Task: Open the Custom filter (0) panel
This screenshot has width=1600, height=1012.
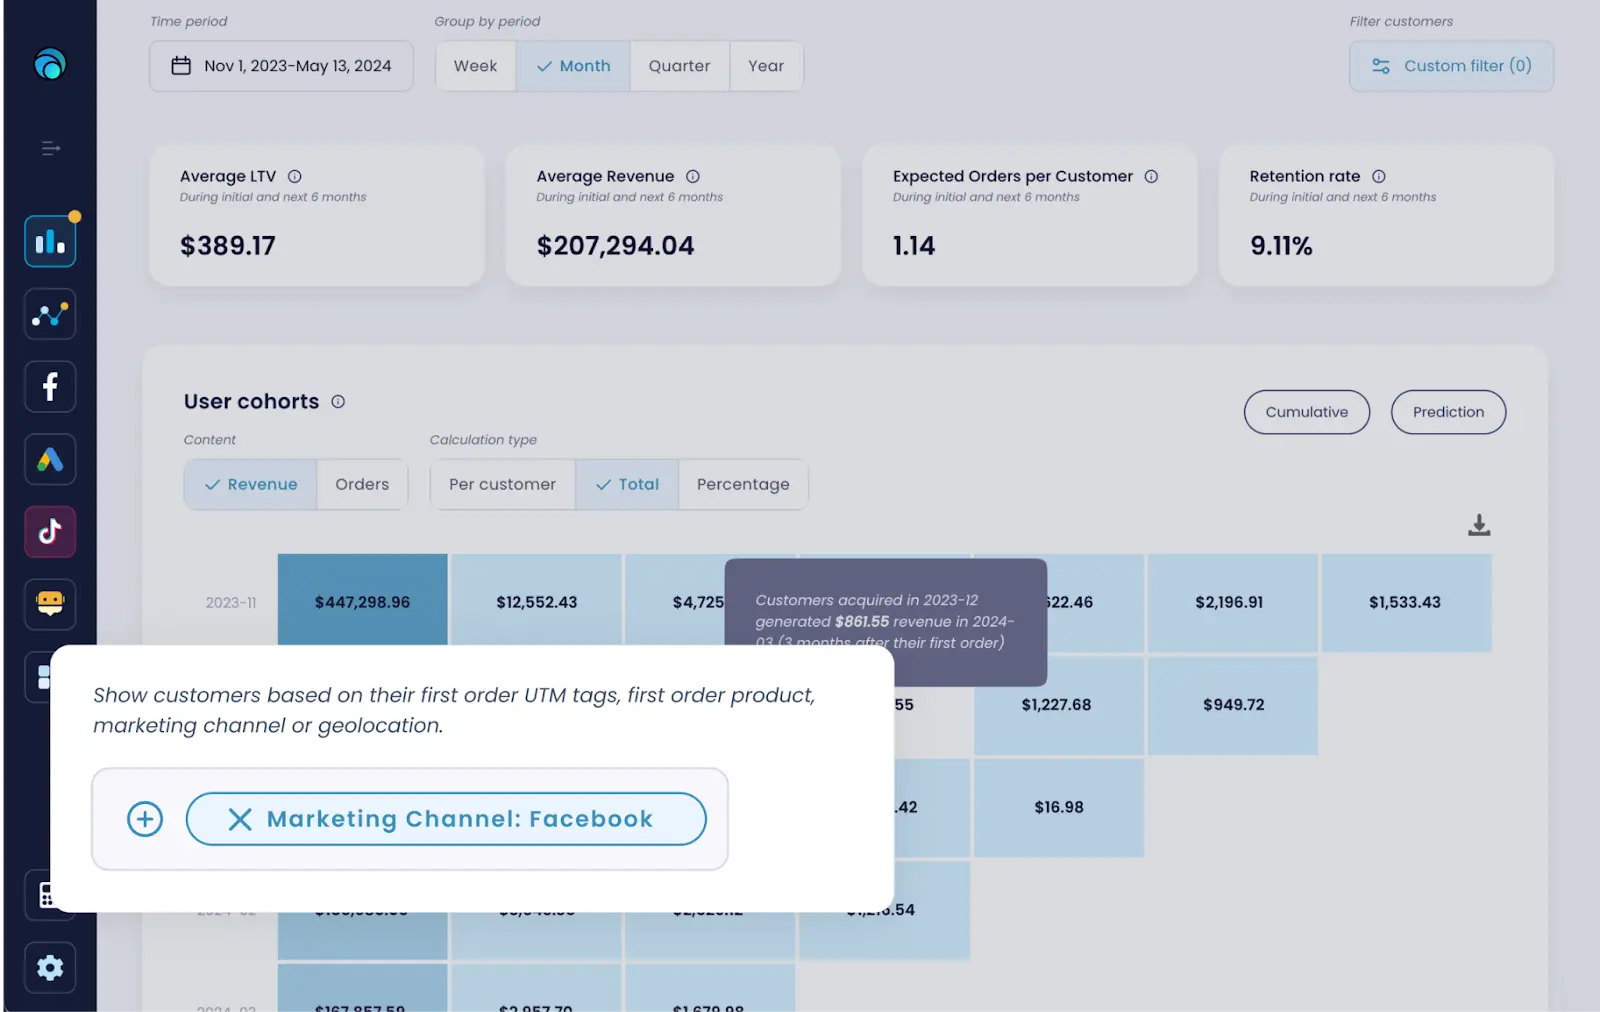Action: [1451, 66]
